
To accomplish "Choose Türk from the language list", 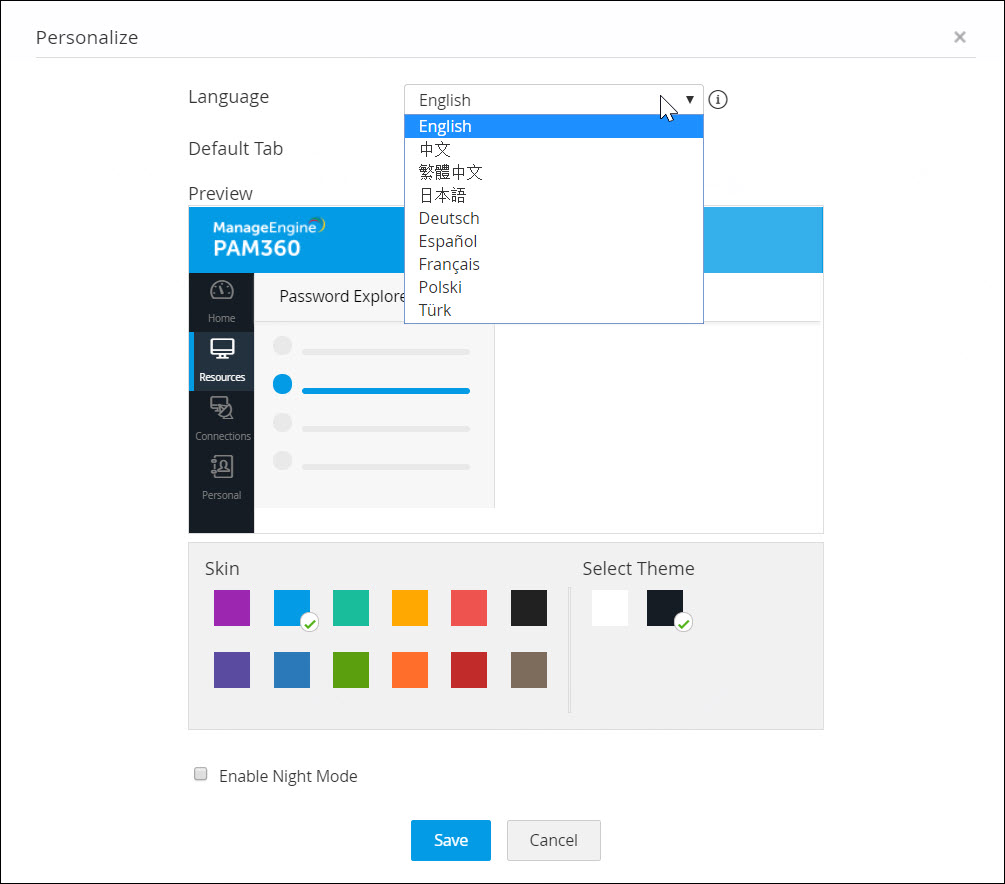I will pos(554,311).
